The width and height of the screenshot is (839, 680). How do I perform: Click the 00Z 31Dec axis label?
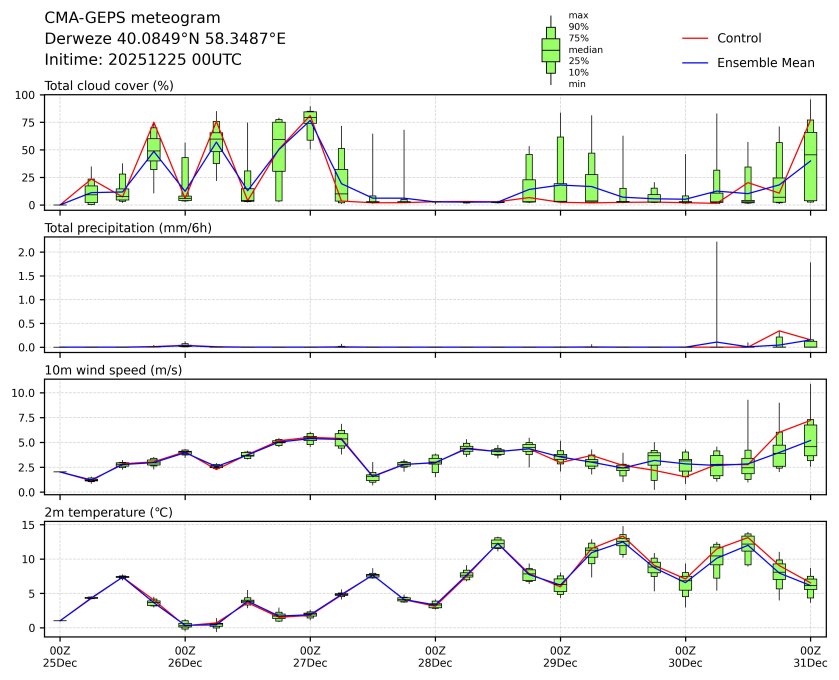pyautogui.click(x=810, y=656)
